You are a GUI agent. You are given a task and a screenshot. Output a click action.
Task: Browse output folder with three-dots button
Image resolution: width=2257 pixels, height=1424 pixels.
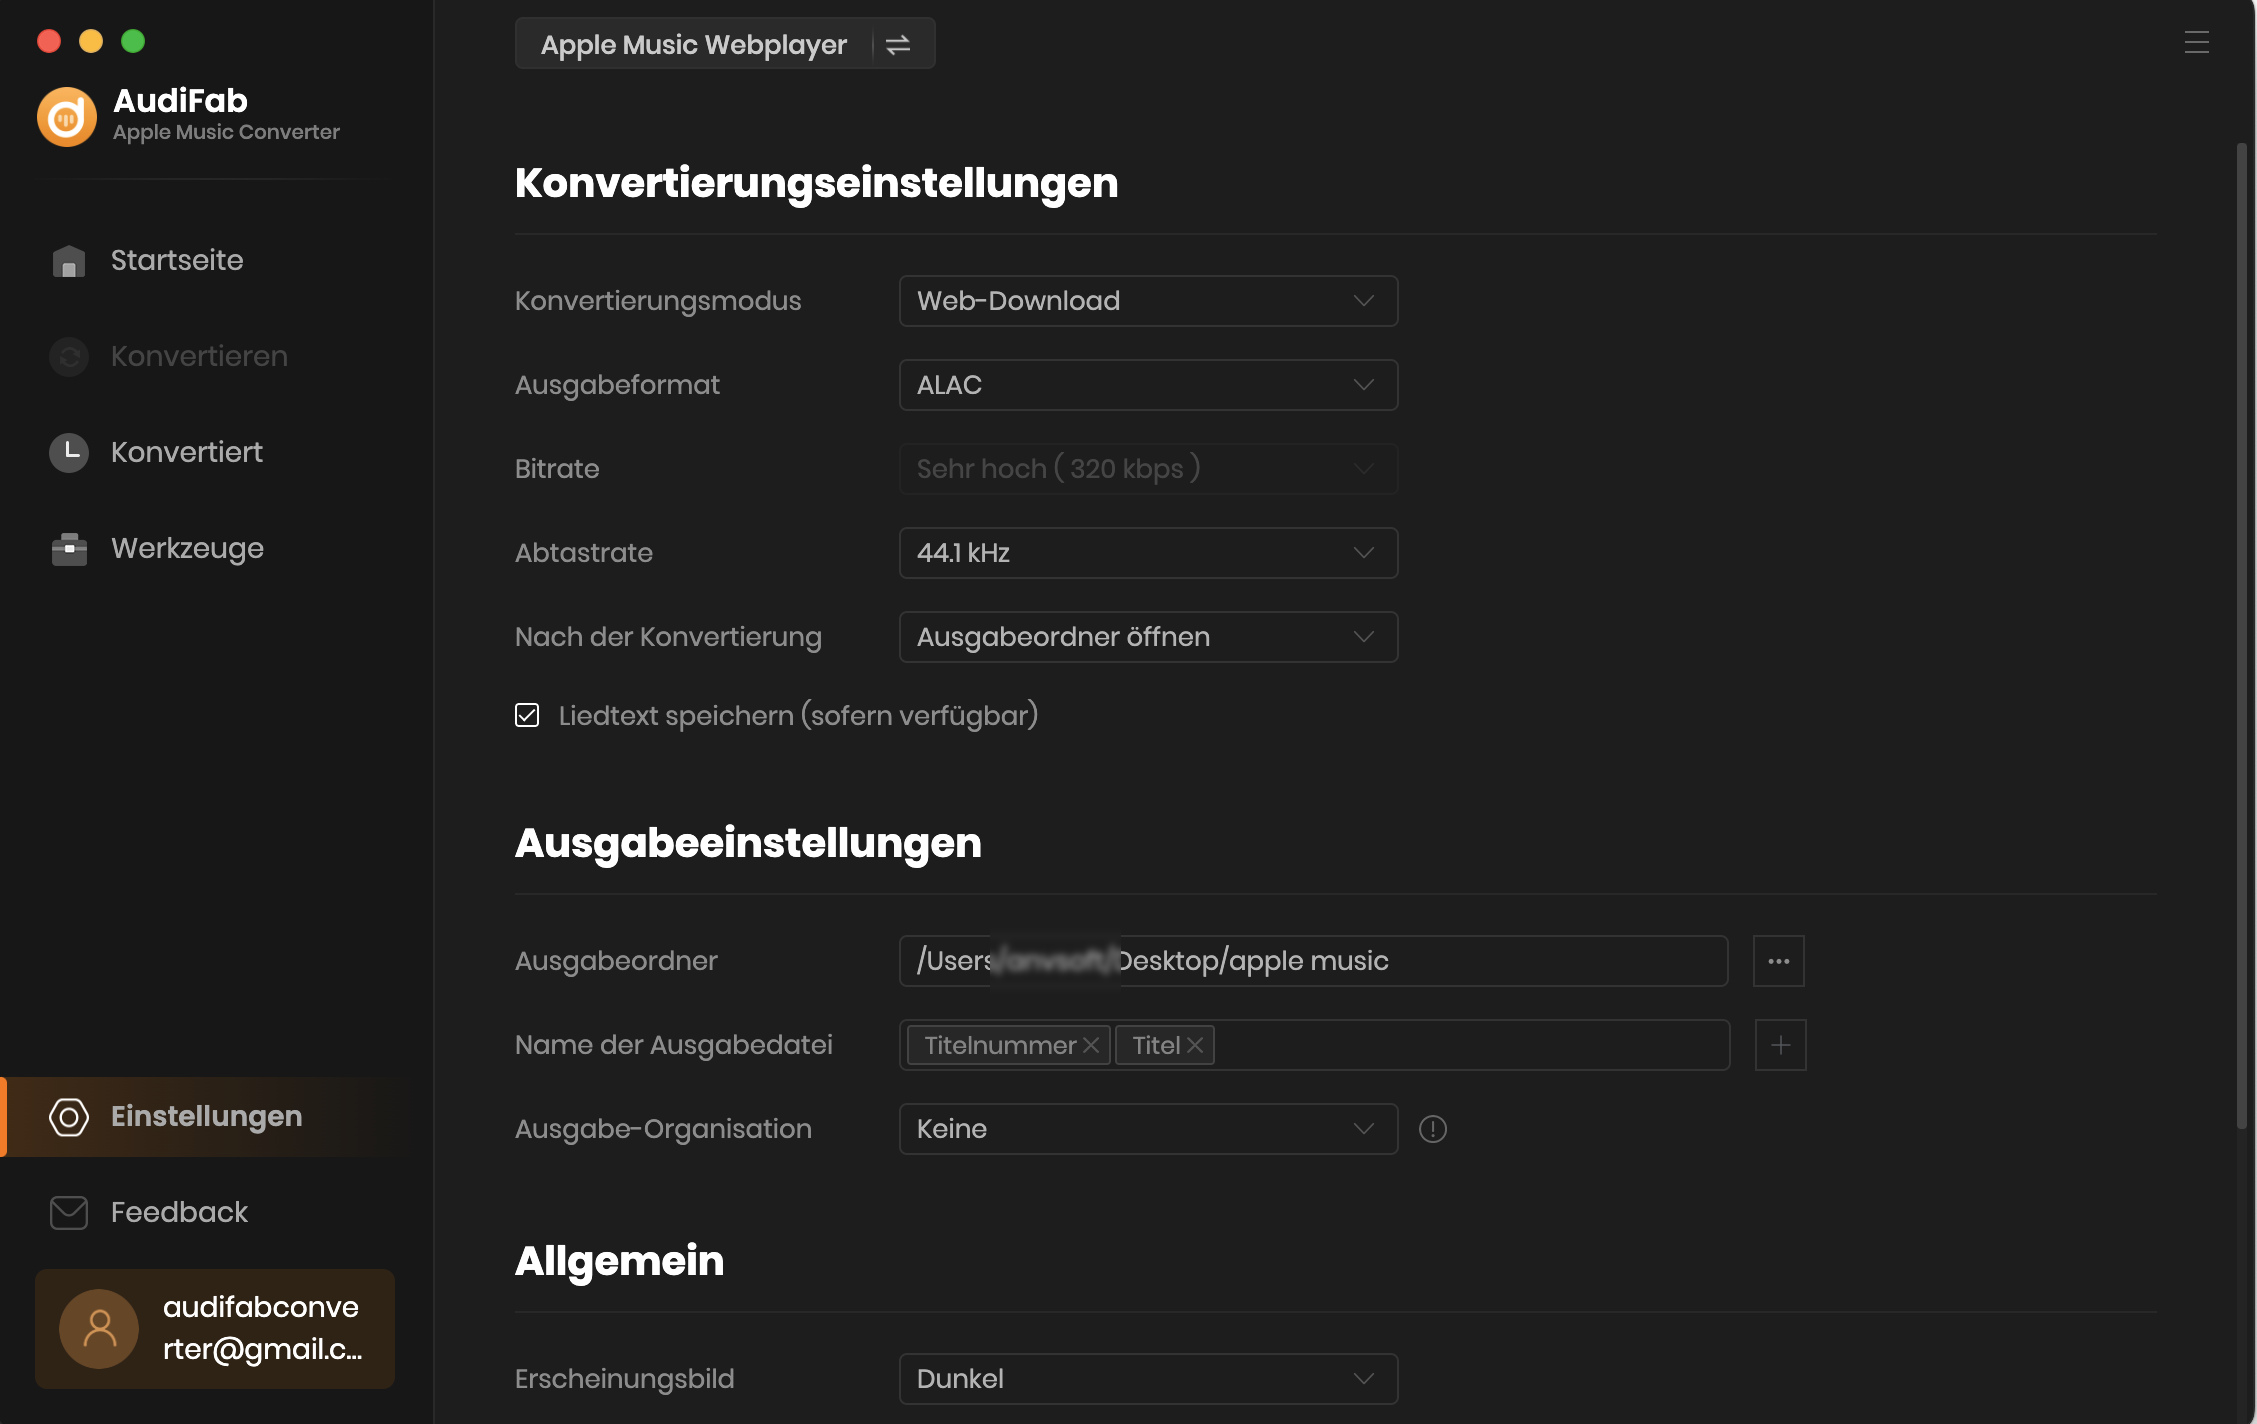1778,961
